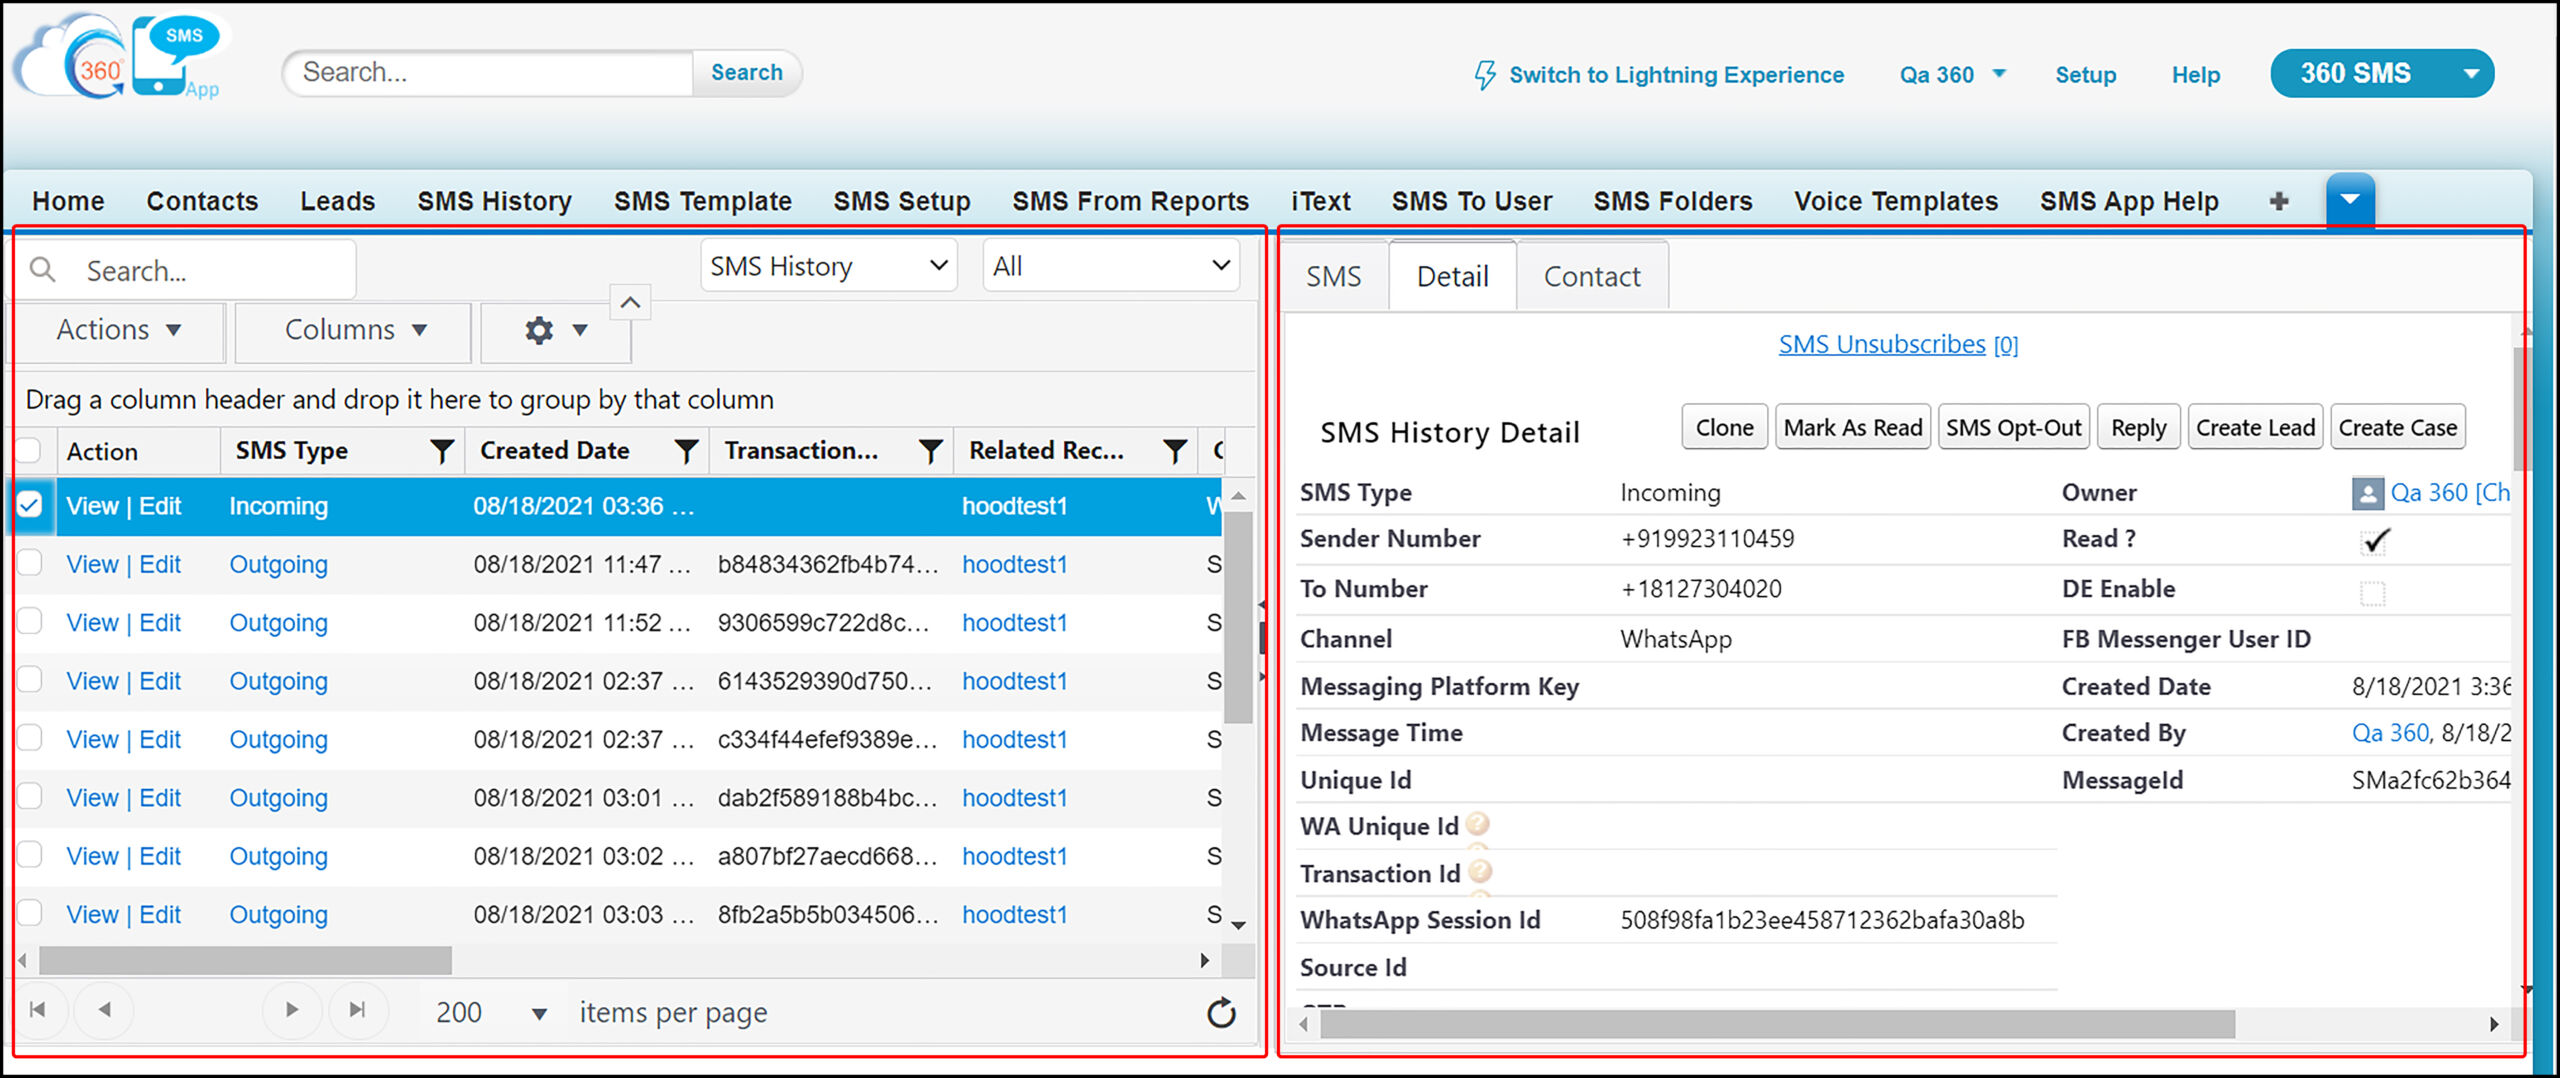Open the Qa 360 user menu
The width and height of the screenshot is (2560, 1078).
(1952, 75)
